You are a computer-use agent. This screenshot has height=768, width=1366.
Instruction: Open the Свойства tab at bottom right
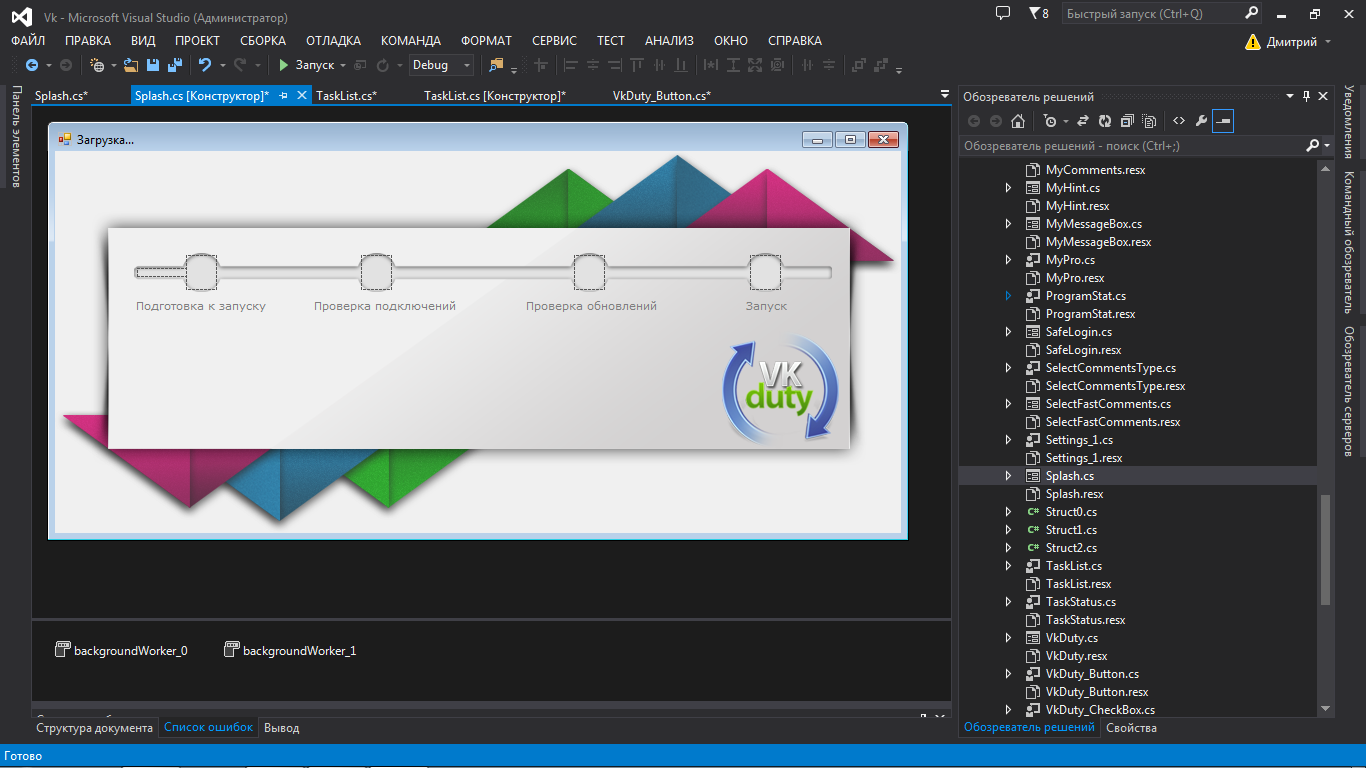1132,728
